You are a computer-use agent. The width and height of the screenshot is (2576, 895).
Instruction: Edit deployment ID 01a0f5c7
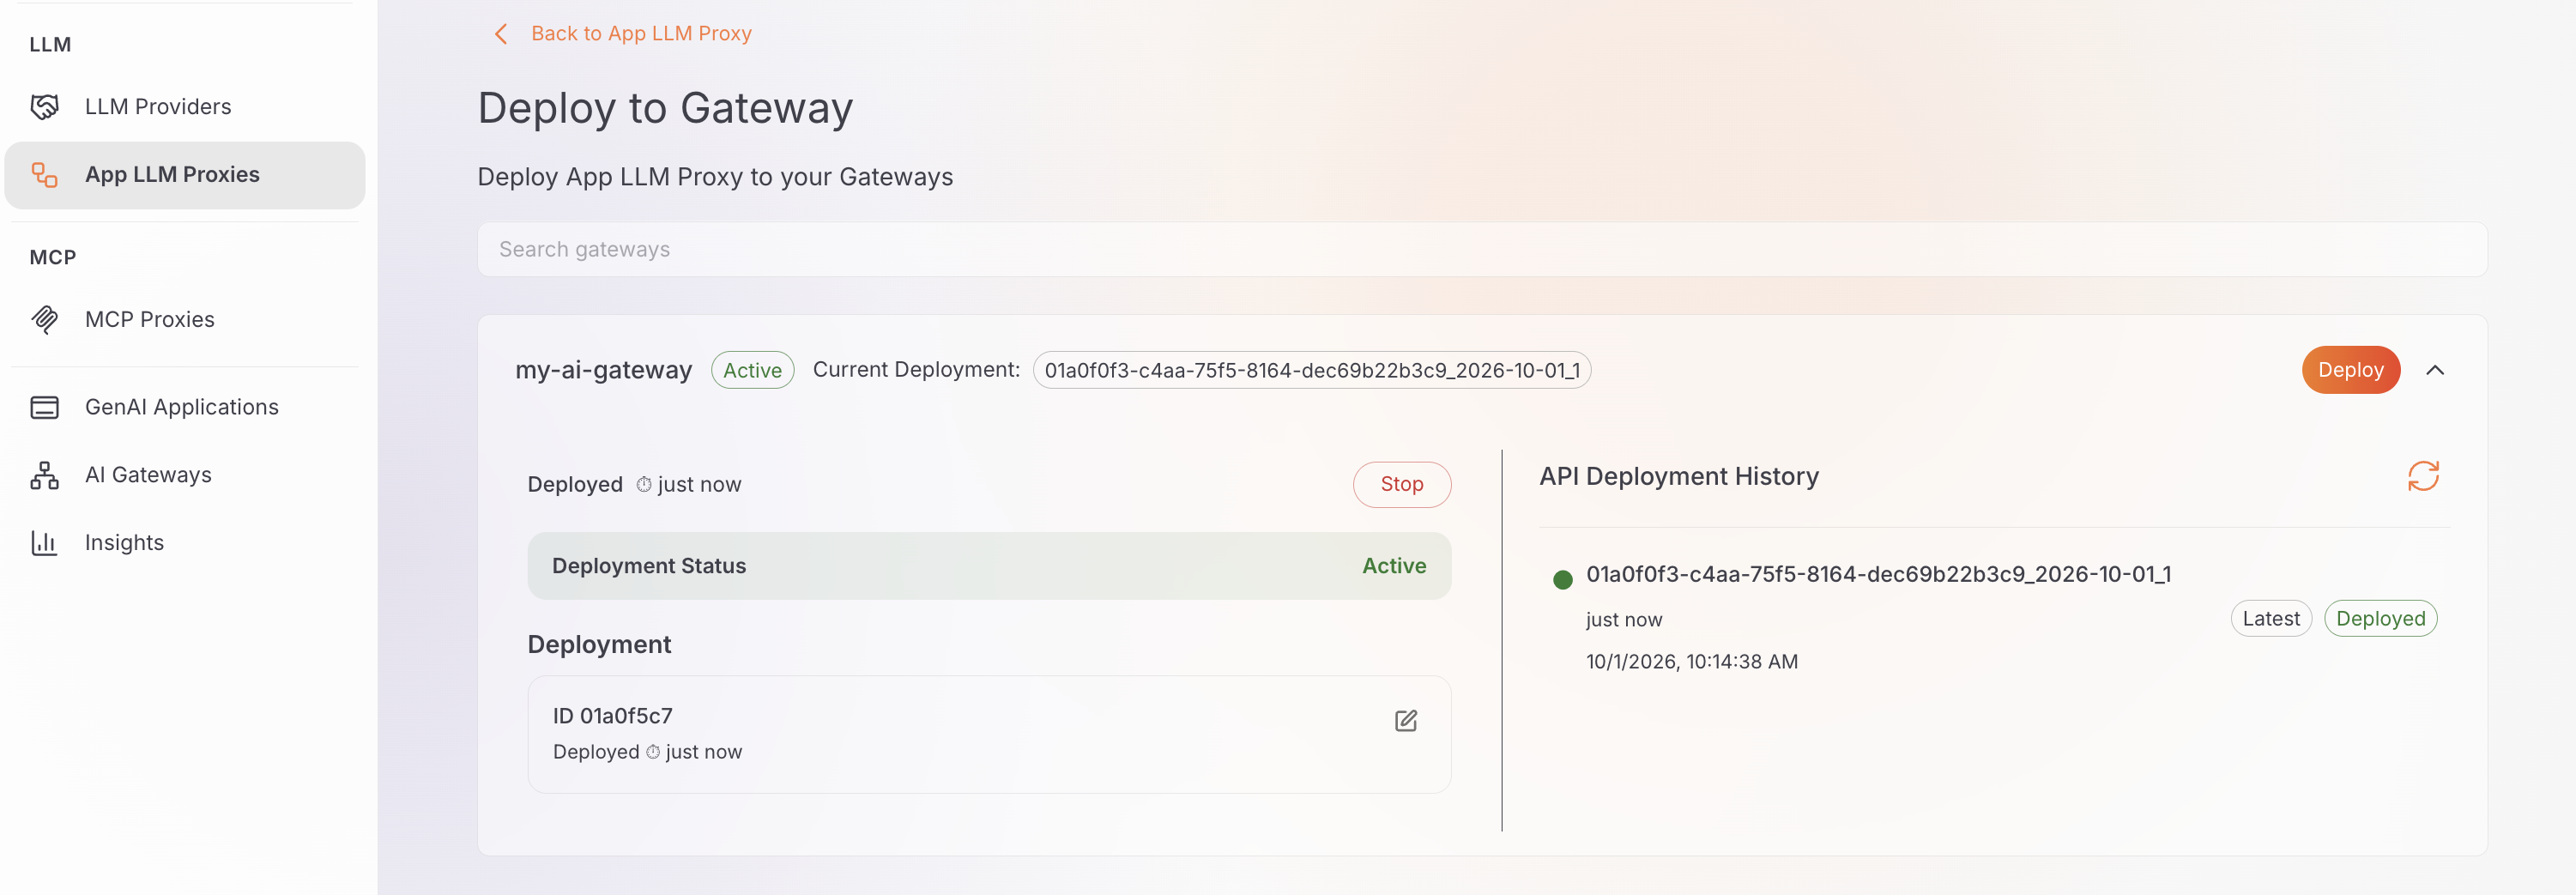click(x=1406, y=721)
